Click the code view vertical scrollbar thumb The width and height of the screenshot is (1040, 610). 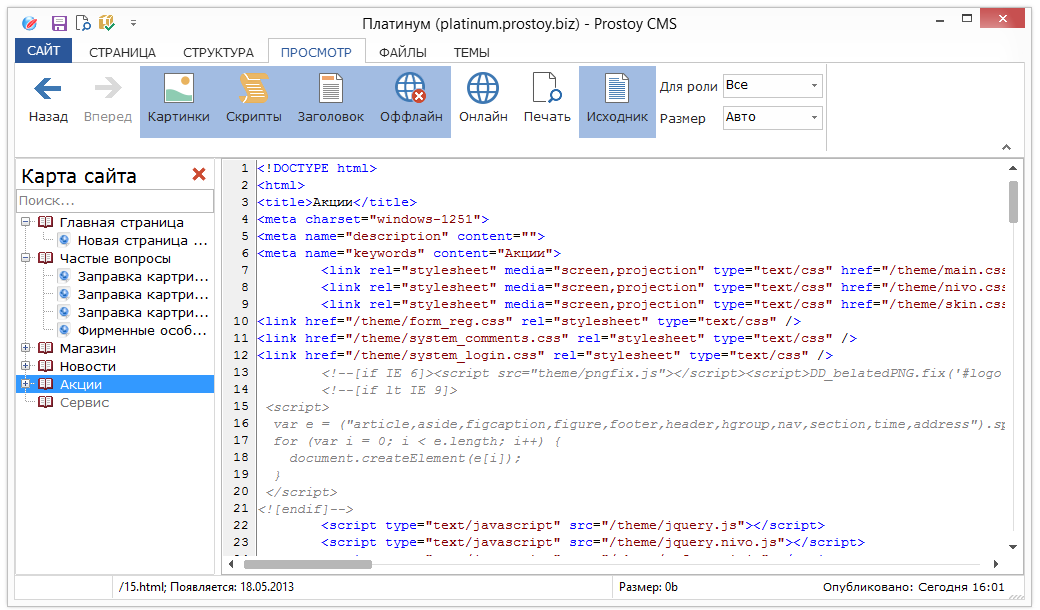(x=1013, y=202)
